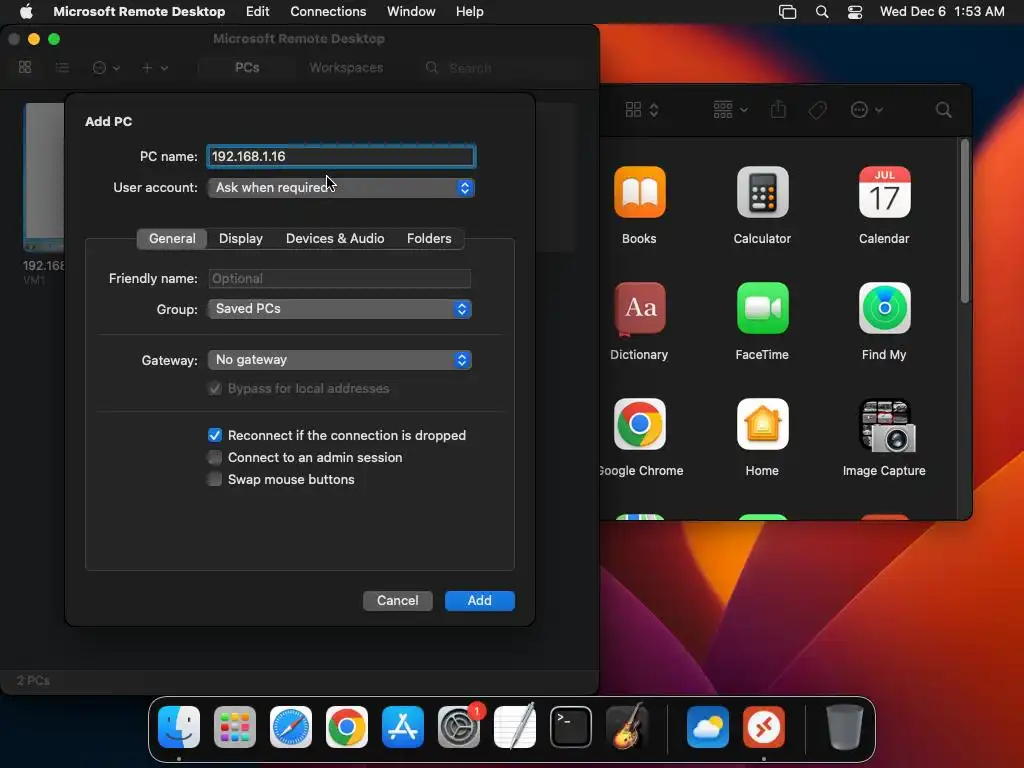The image size is (1024, 768).
Task: Click the Stage Manager menu bar icon
Action: click(x=788, y=11)
